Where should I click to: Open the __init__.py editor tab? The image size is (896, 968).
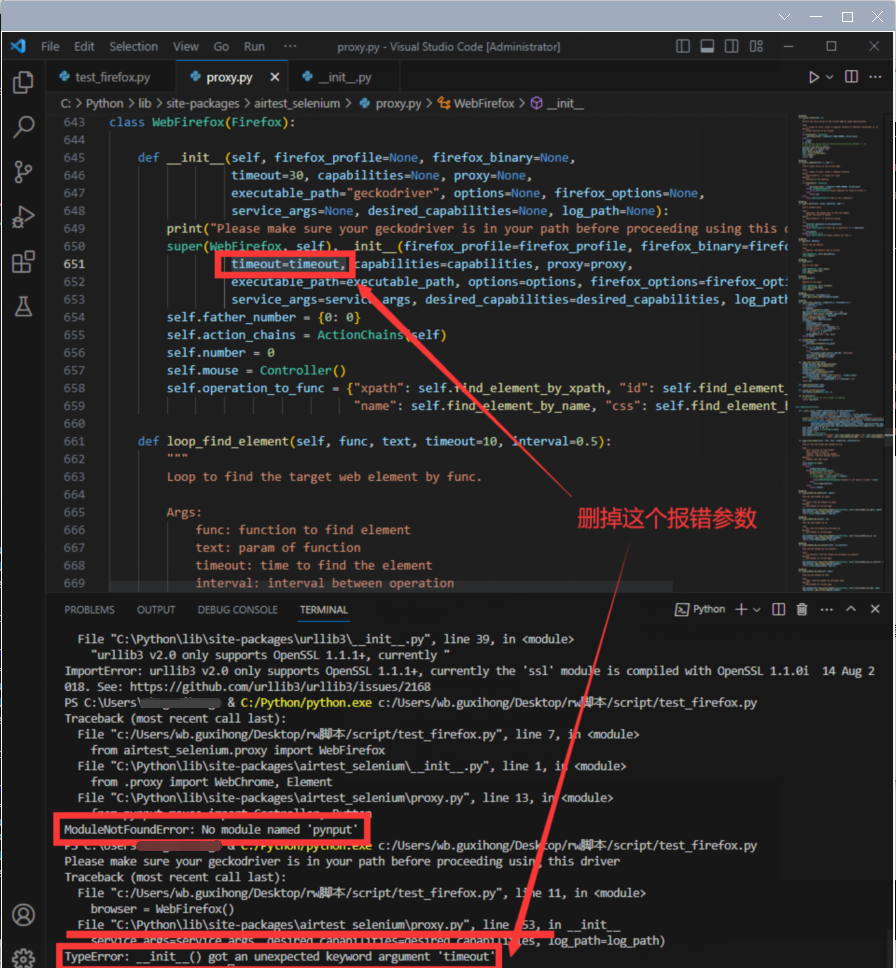point(345,77)
